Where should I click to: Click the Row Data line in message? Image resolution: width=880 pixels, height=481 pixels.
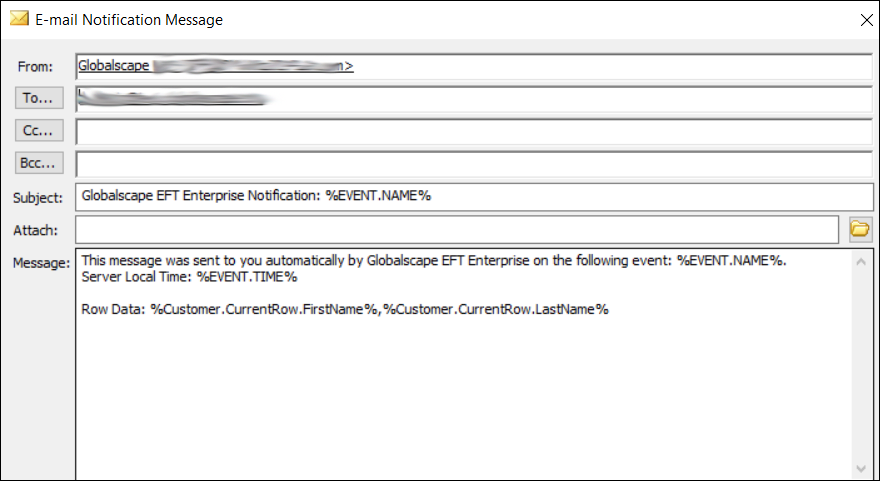(345, 310)
